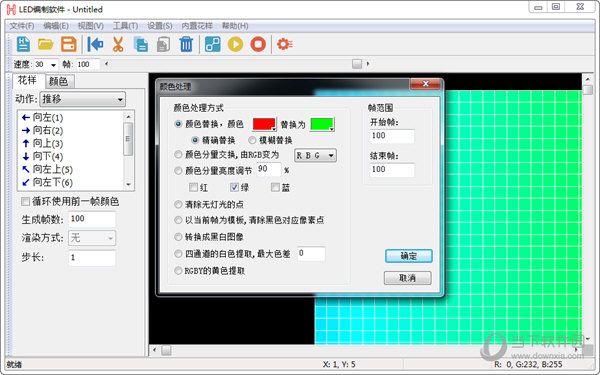Save project with the orange floppy icon
Screen dimensions: 600x375
[69, 44]
